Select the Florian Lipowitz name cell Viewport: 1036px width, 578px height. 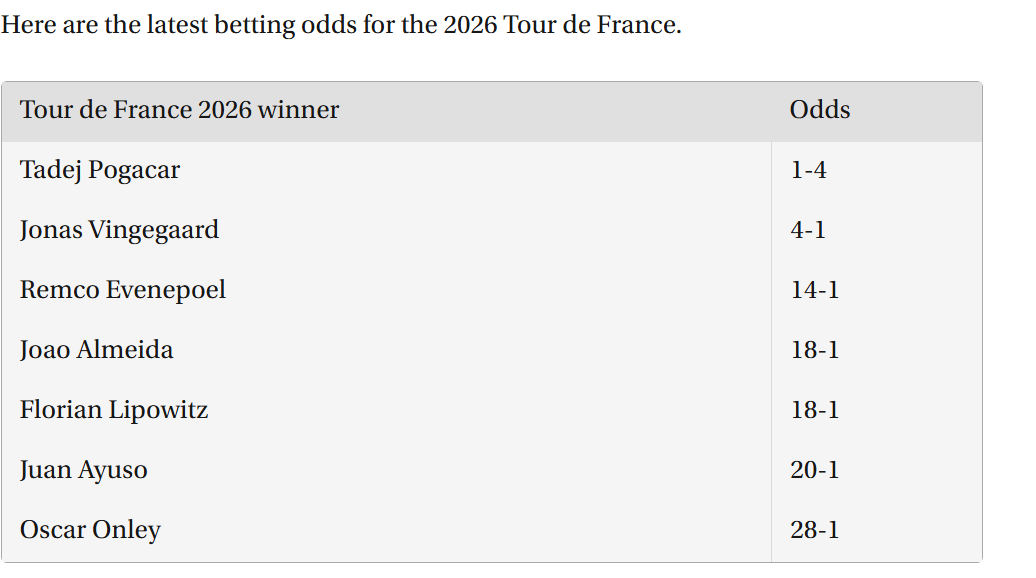114,410
